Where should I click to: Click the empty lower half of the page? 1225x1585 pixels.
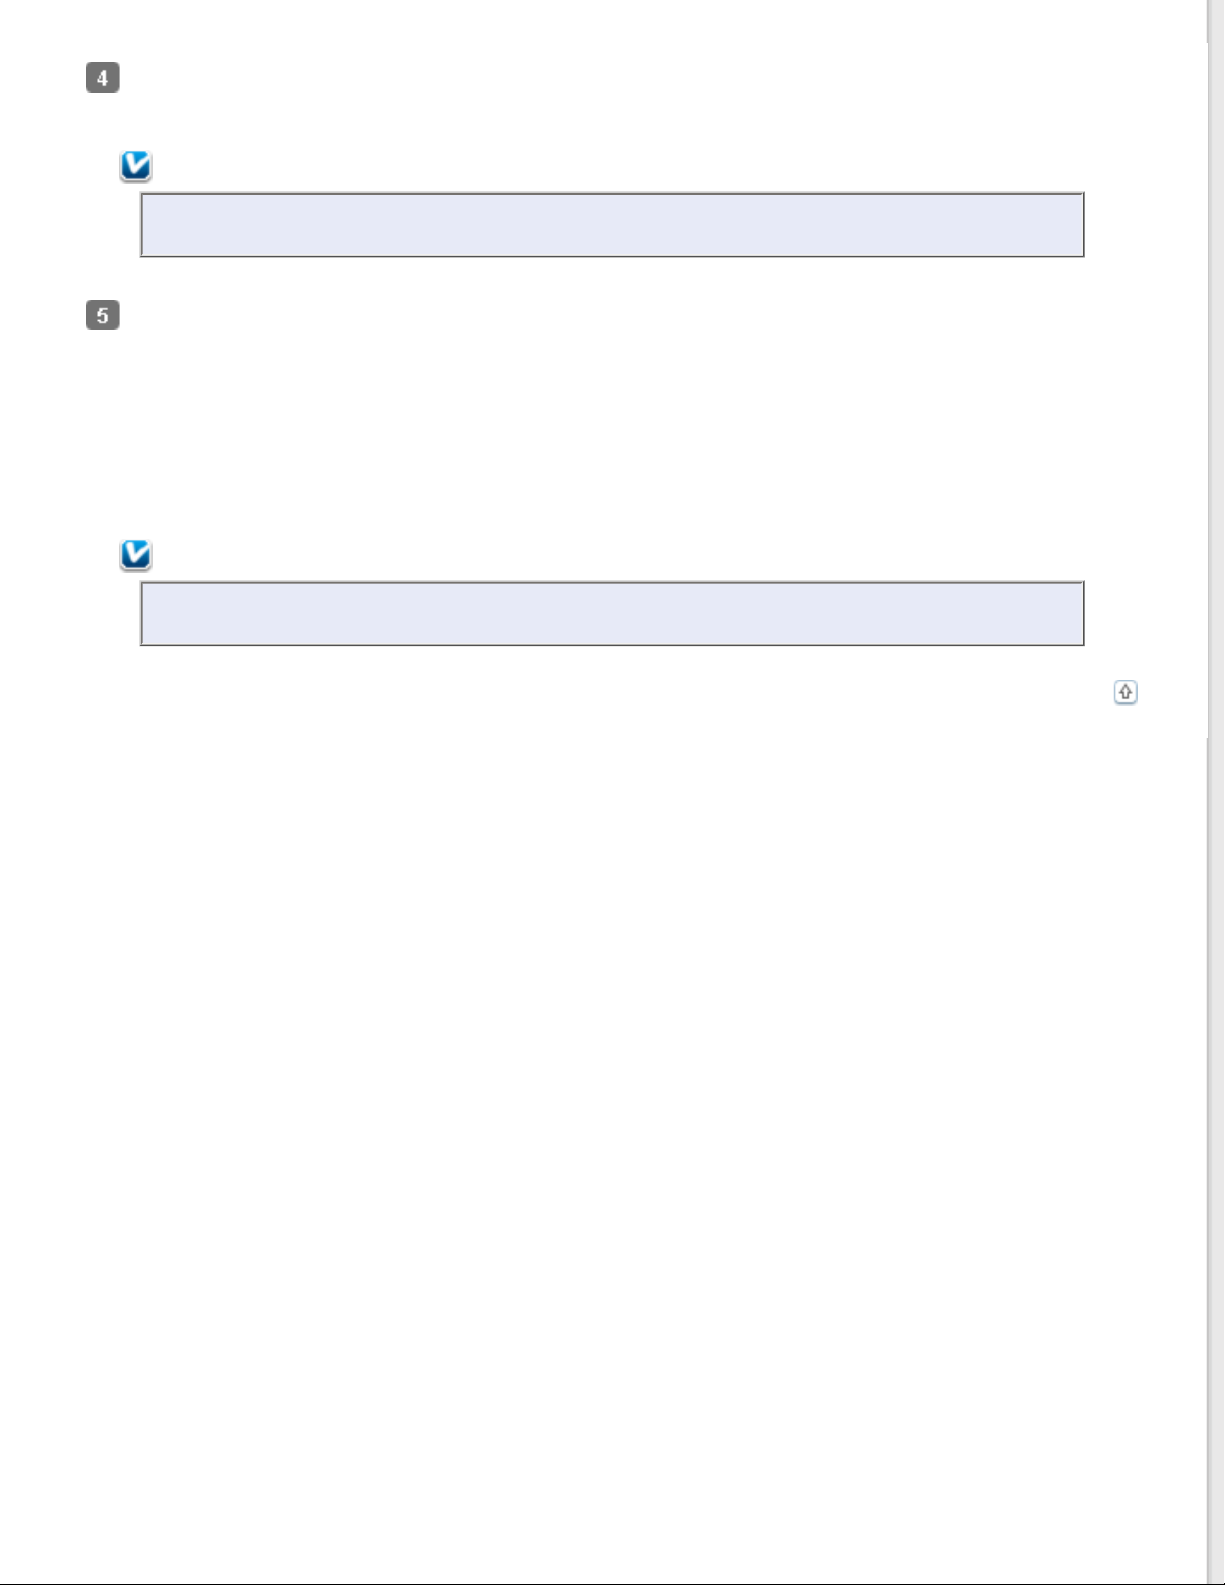(600, 1150)
